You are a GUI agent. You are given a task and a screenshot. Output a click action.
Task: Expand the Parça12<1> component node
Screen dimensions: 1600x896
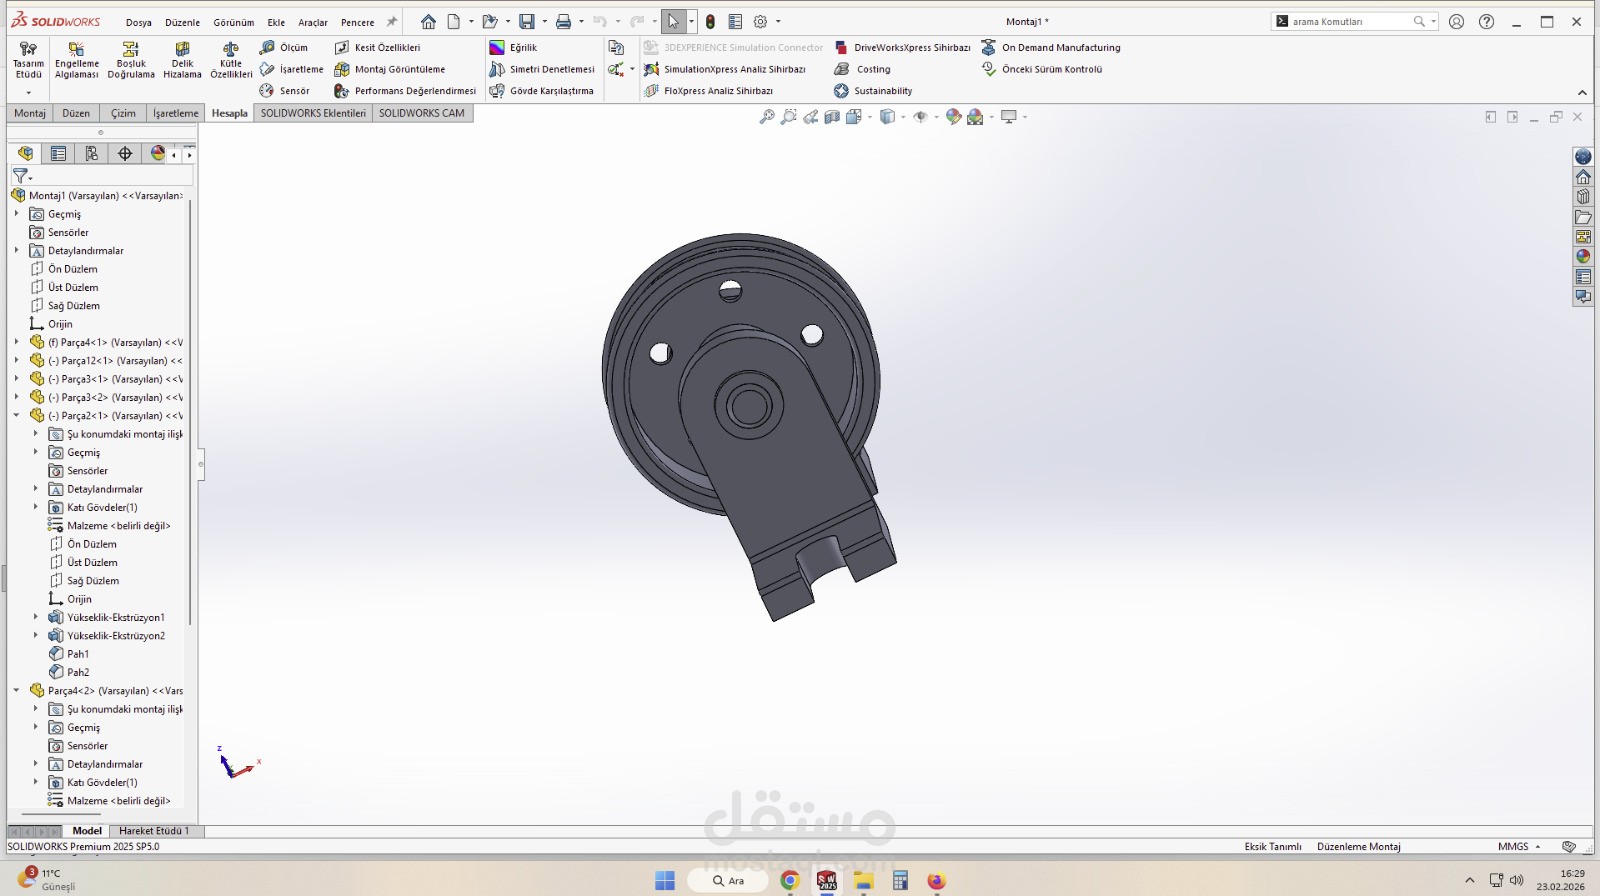16,361
